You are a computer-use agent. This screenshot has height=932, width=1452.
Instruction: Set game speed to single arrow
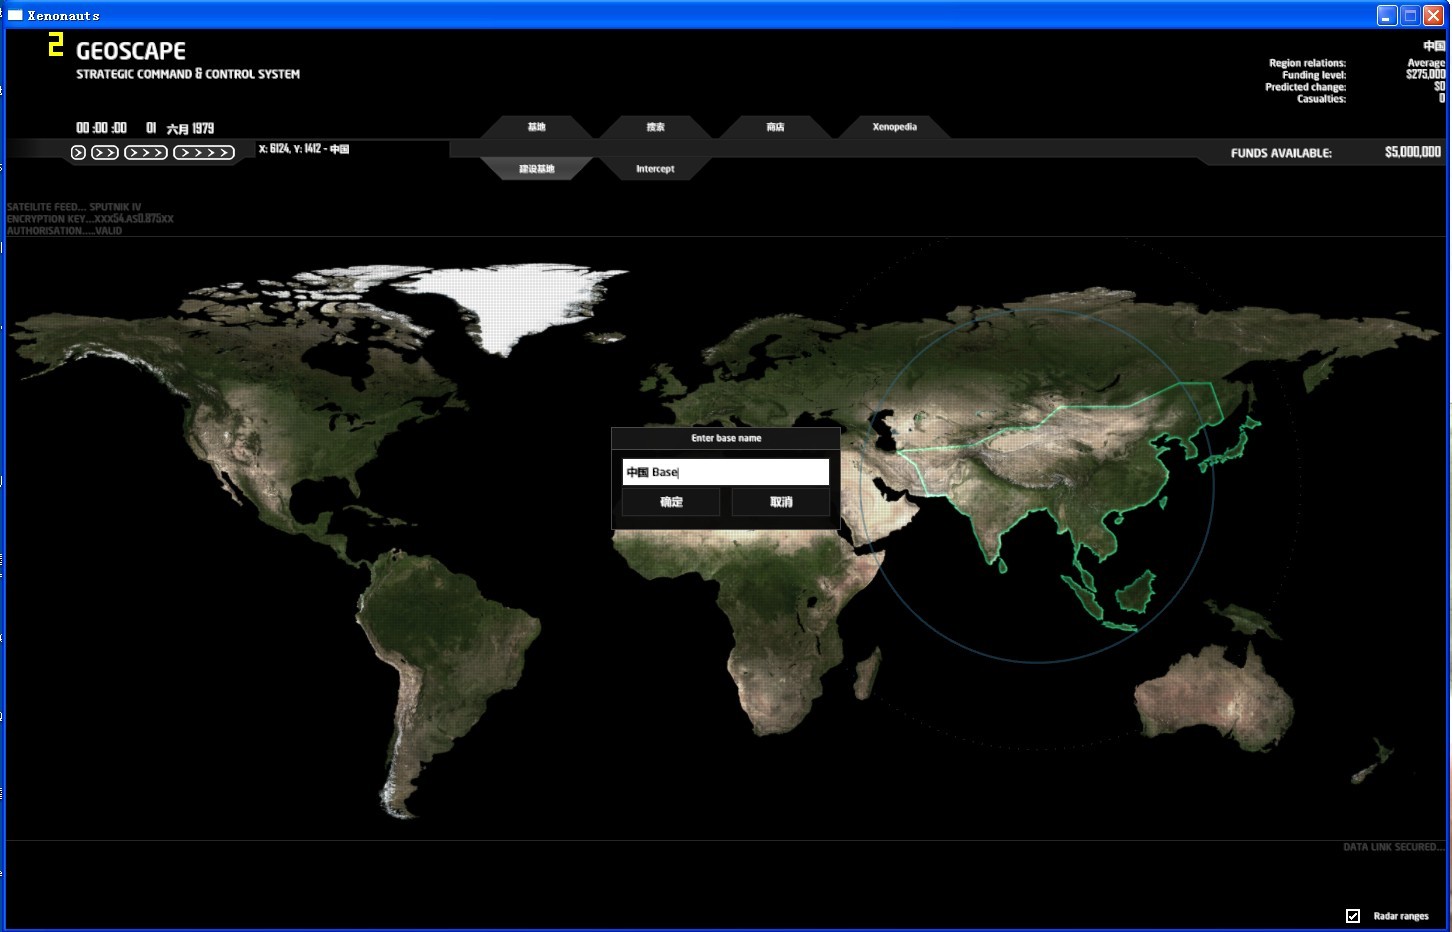[78, 152]
